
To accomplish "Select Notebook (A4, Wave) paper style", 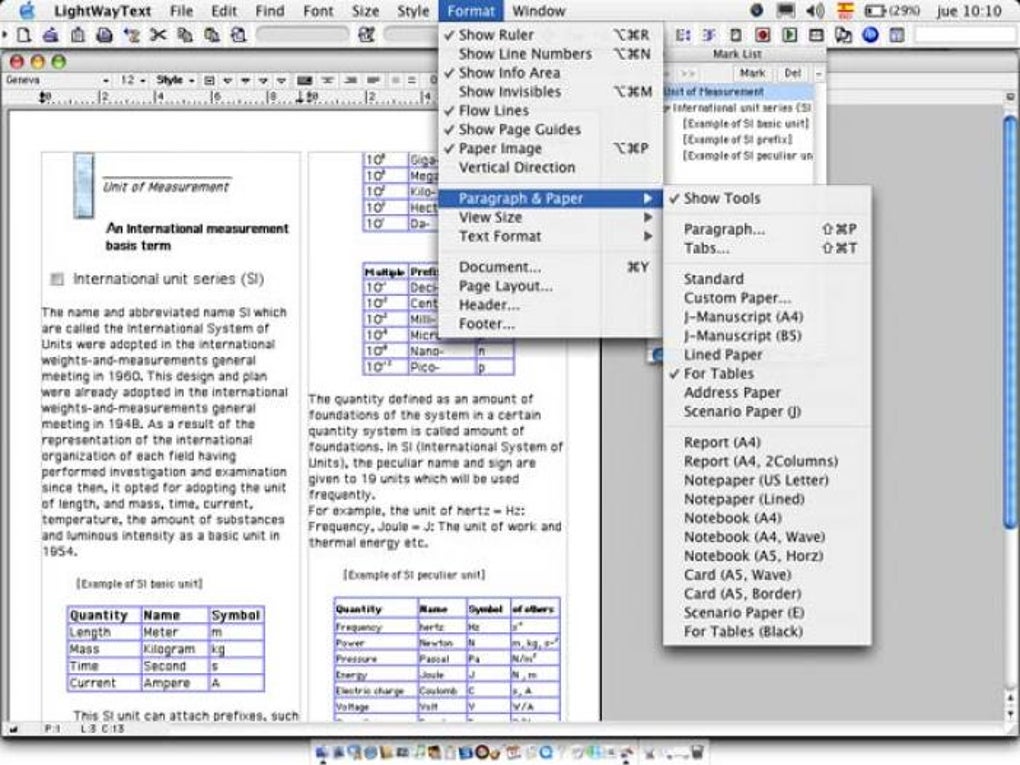I will tap(767, 537).
